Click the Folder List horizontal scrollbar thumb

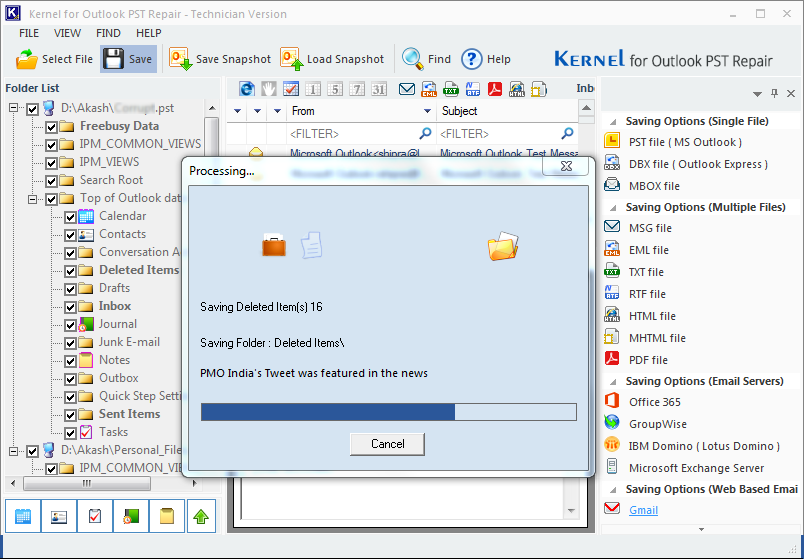click(x=87, y=483)
